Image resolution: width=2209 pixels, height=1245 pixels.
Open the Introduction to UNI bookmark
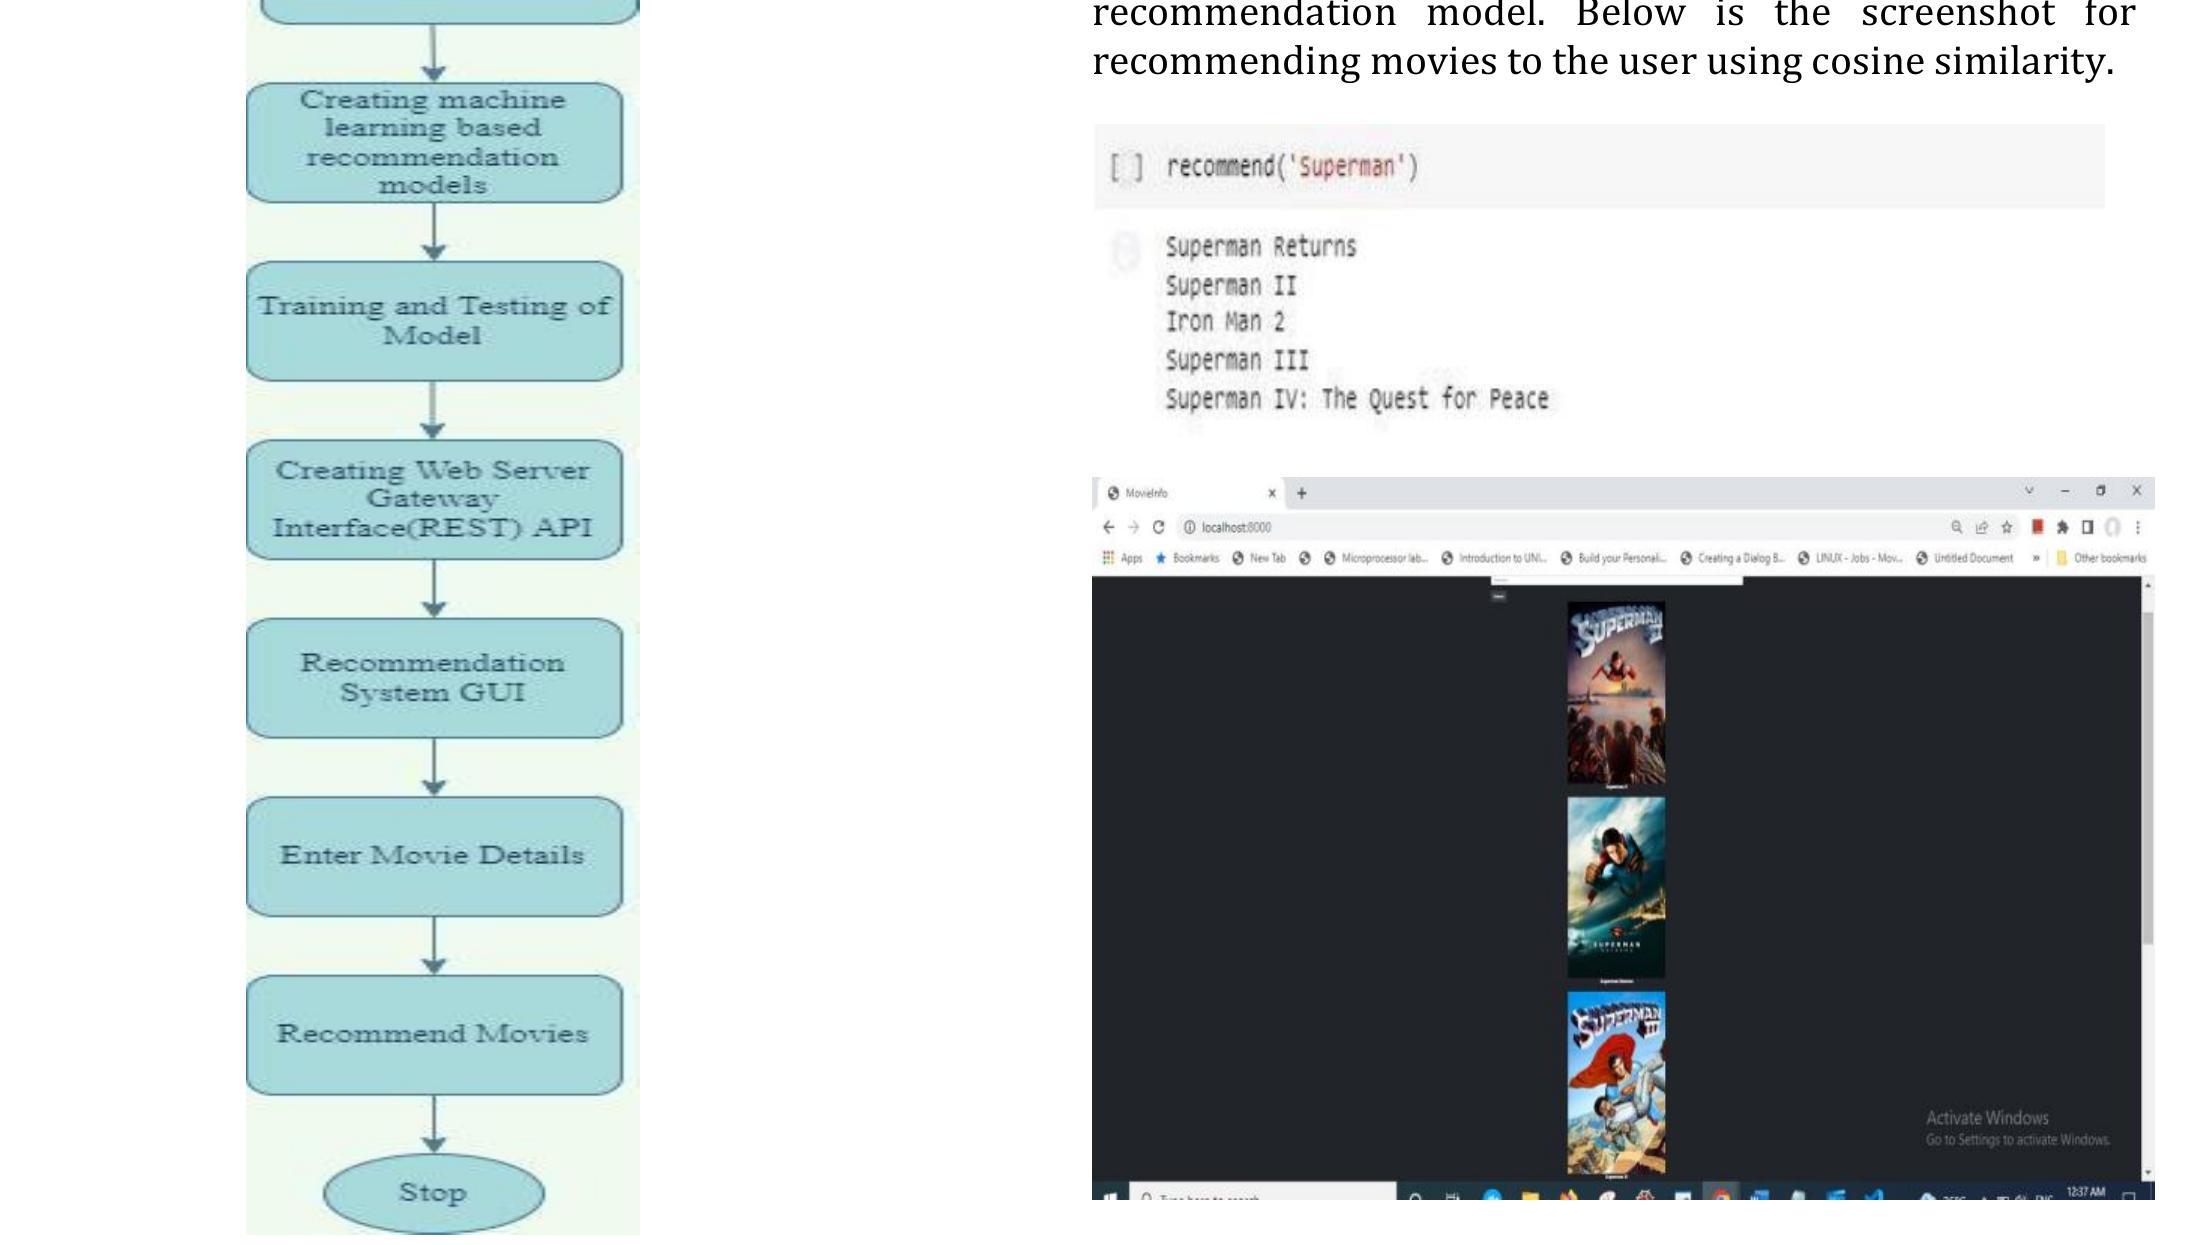[1494, 558]
